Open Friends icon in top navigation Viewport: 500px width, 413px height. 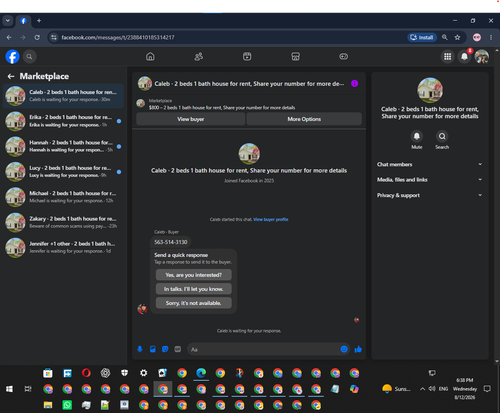[199, 57]
